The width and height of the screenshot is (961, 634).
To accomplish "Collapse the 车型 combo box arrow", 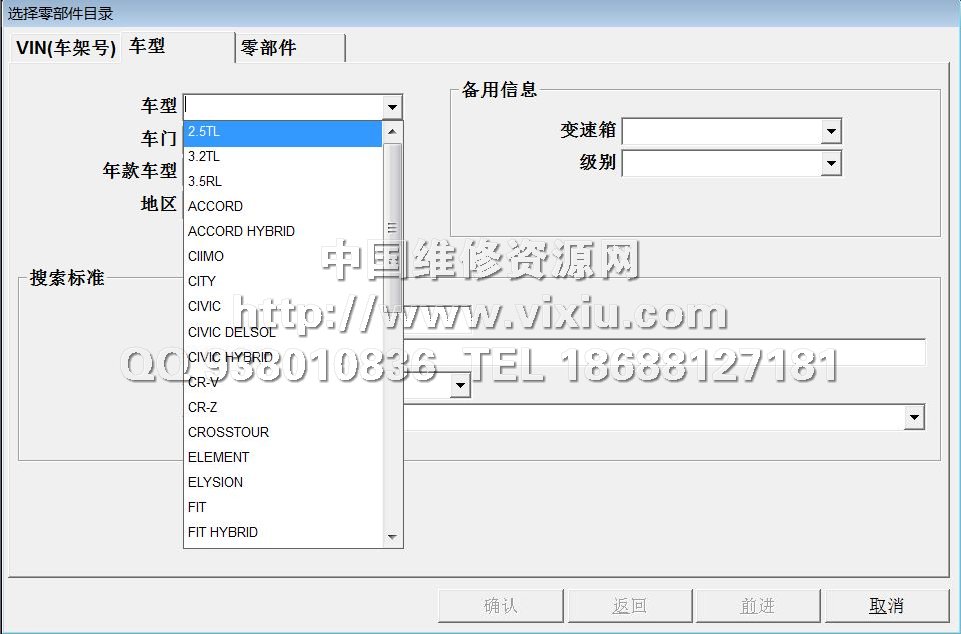I will [x=392, y=107].
